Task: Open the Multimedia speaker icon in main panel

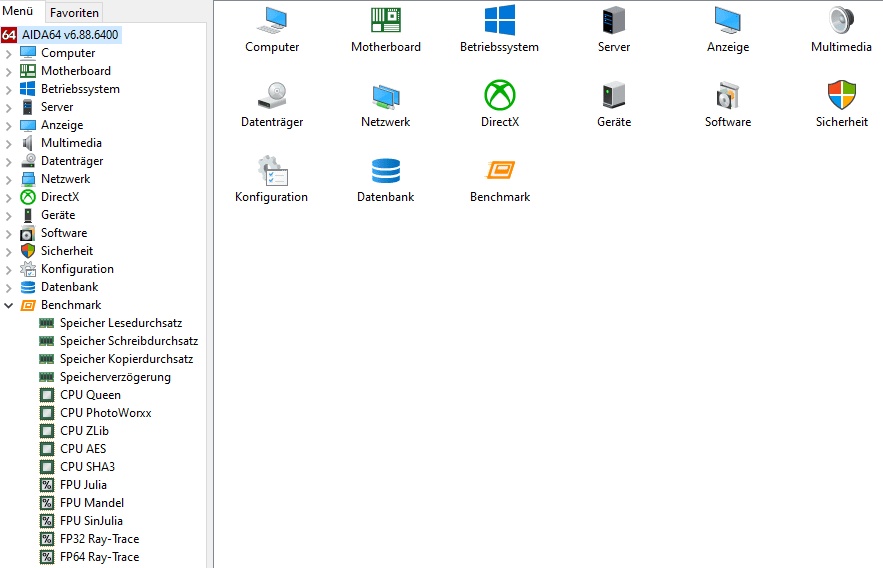Action: (x=841, y=20)
